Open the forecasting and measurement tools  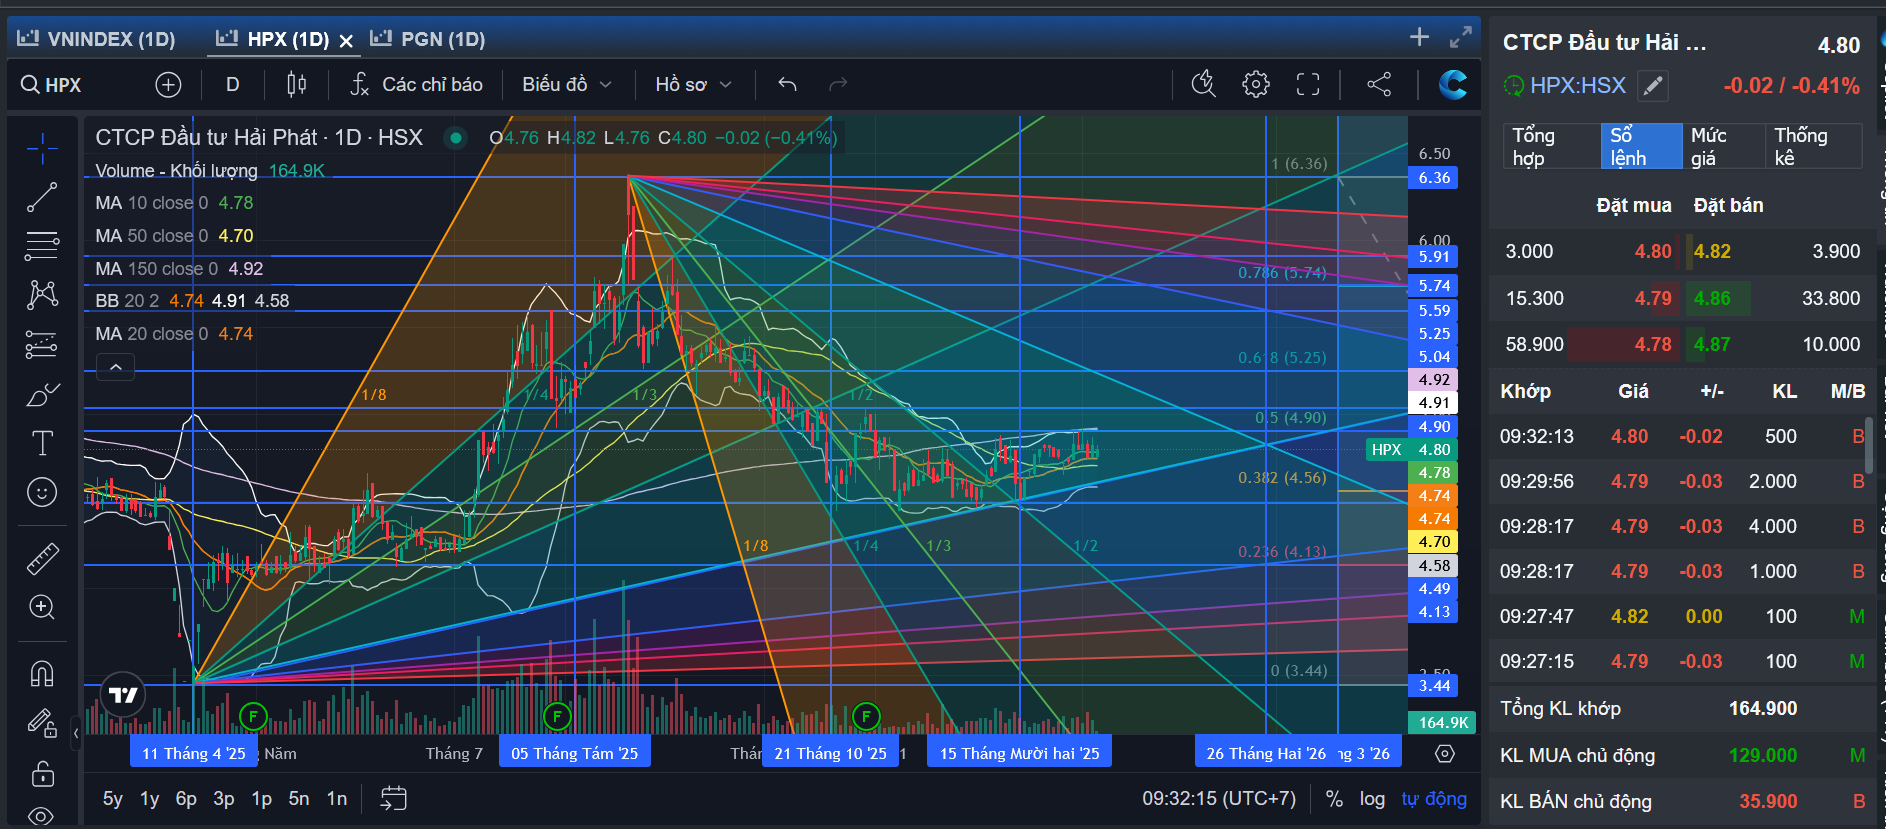42,344
